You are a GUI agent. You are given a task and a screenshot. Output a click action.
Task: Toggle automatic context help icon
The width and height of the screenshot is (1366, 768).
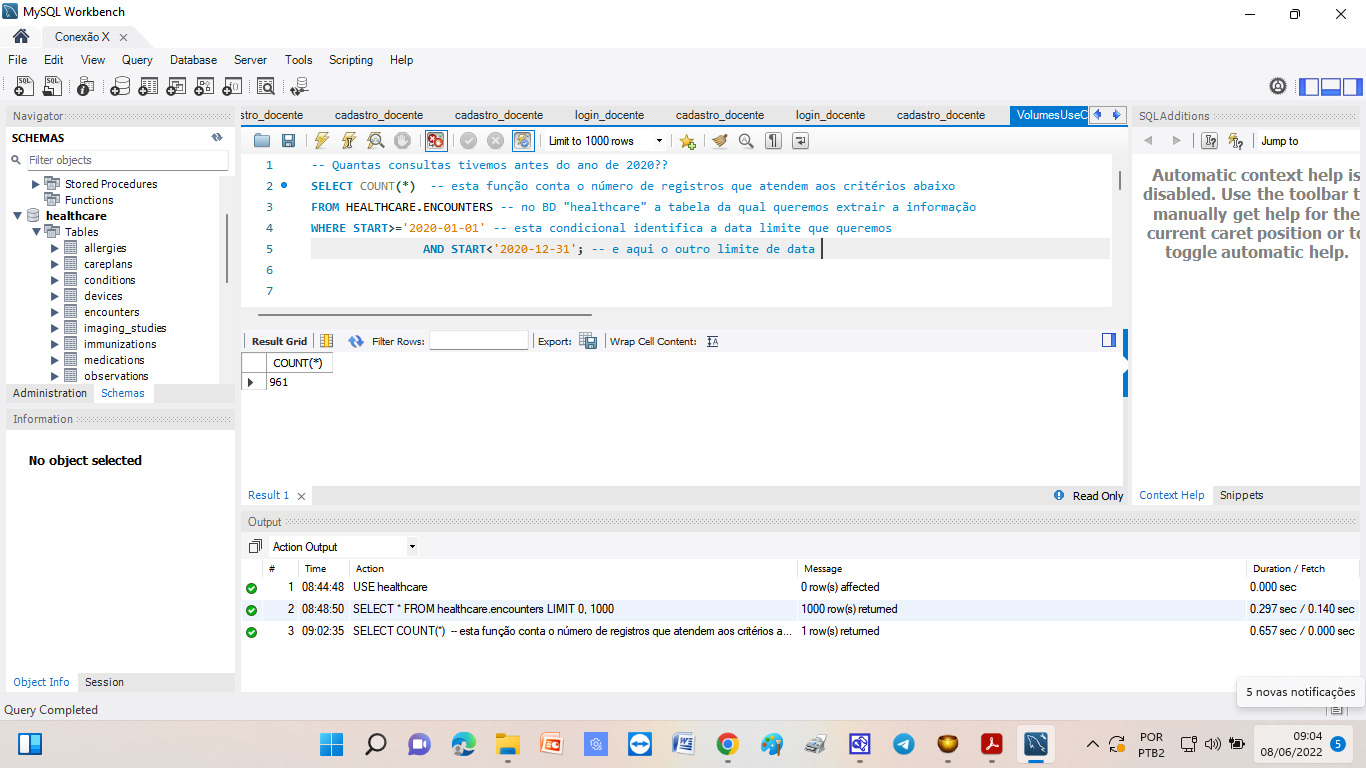(1236, 141)
